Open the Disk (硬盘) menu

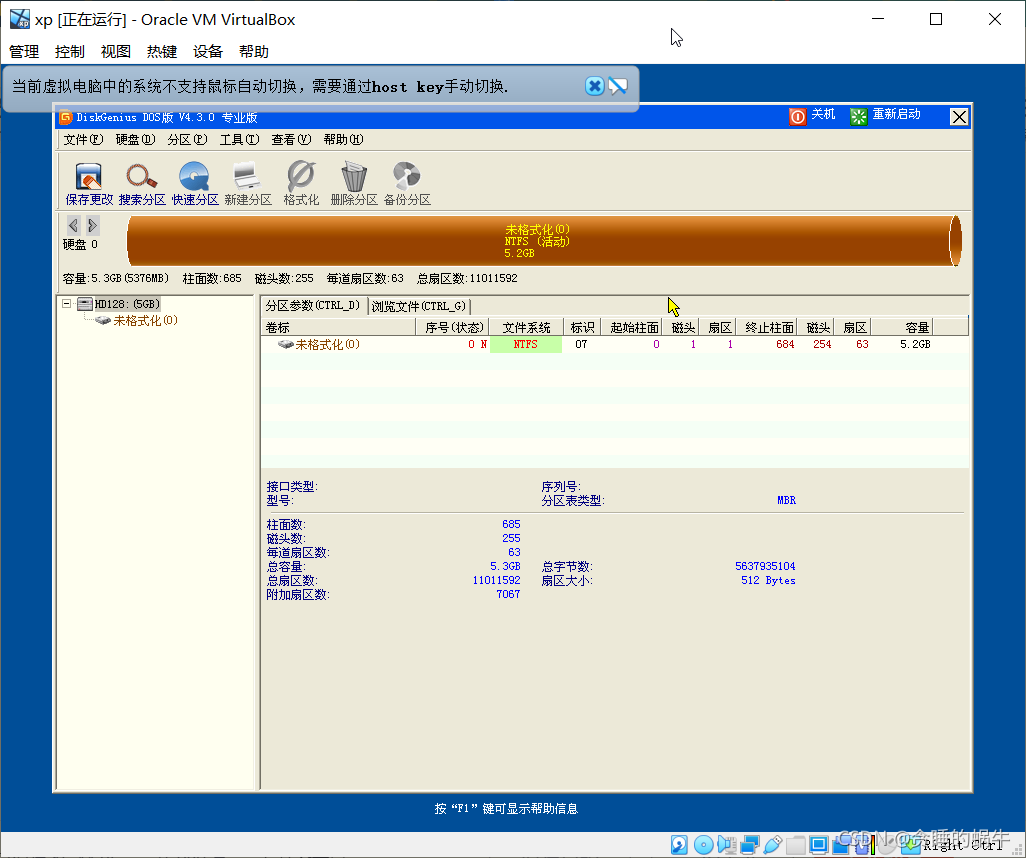(x=135, y=139)
